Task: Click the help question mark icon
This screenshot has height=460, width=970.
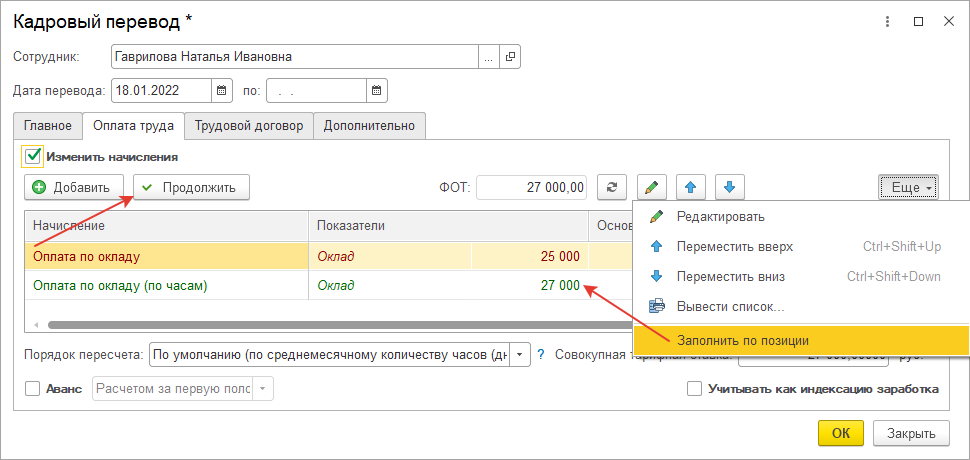Action: click(541, 354)
